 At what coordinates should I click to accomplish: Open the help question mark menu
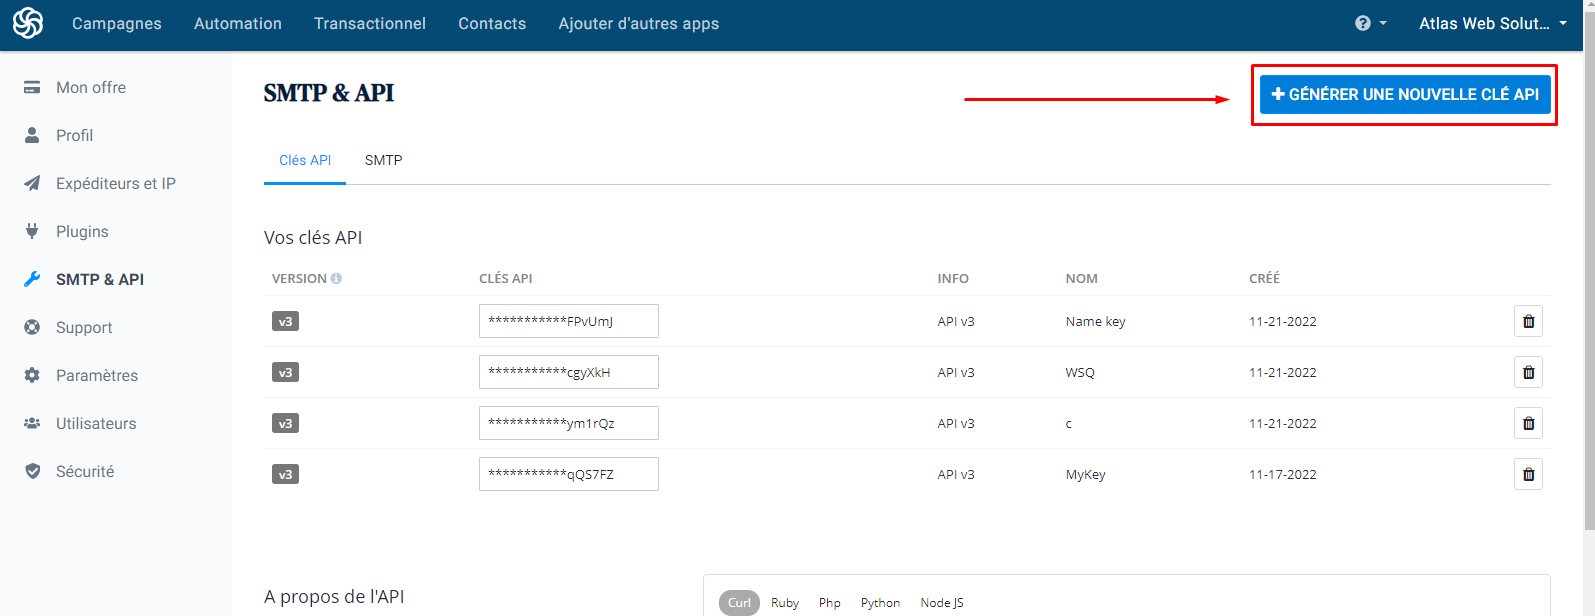click(x=1370, y=23)
